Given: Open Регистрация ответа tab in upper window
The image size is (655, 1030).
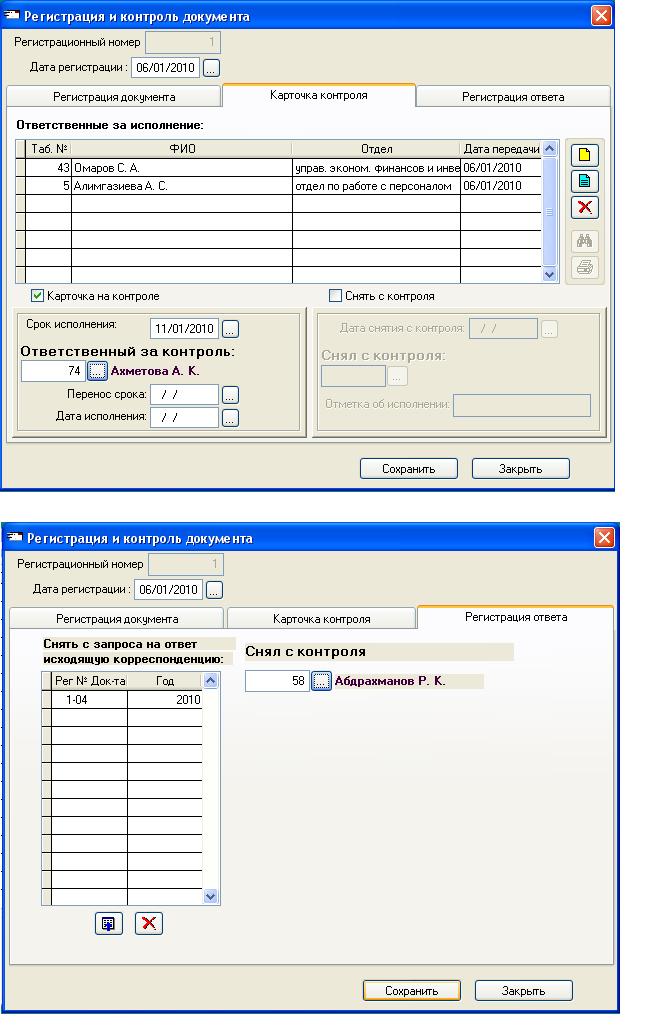Looking at the screenshot, I should pyautogui.click(x=513, y=97).
